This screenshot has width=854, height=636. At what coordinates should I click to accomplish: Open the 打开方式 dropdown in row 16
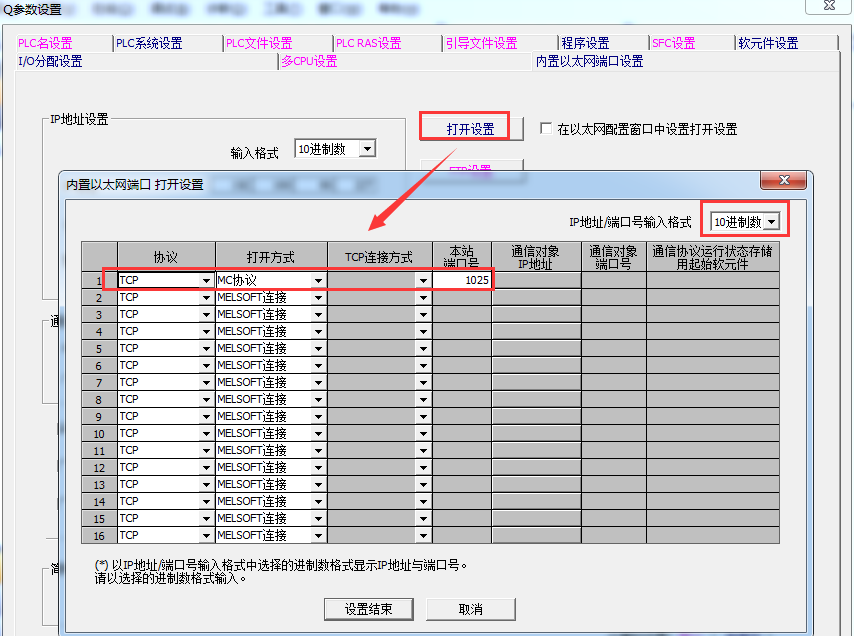point(319,536)
